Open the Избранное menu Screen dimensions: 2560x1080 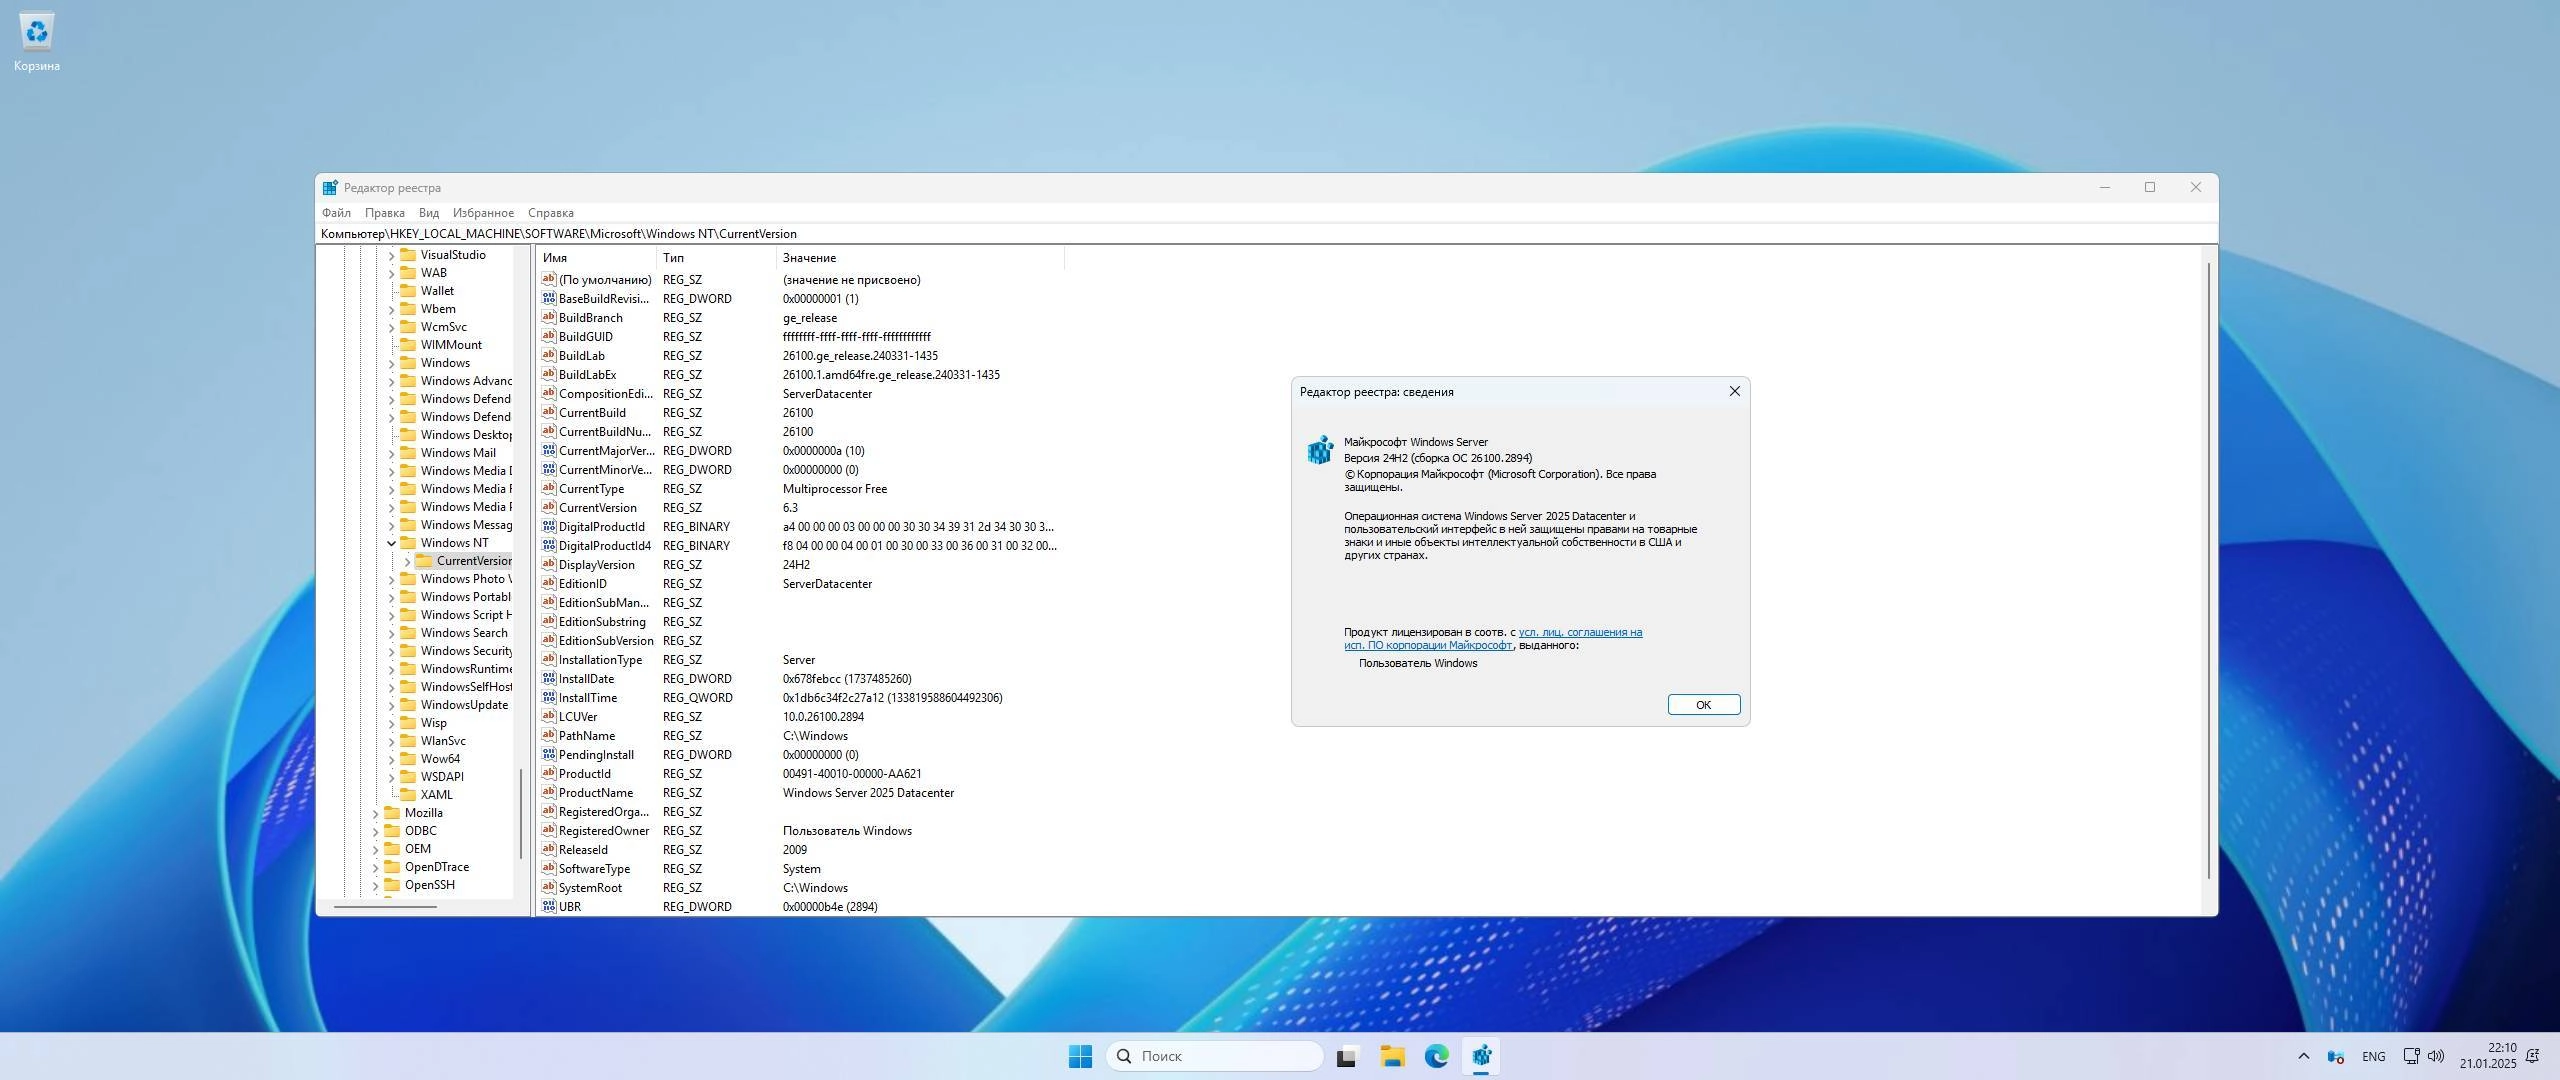coord(483,213)
